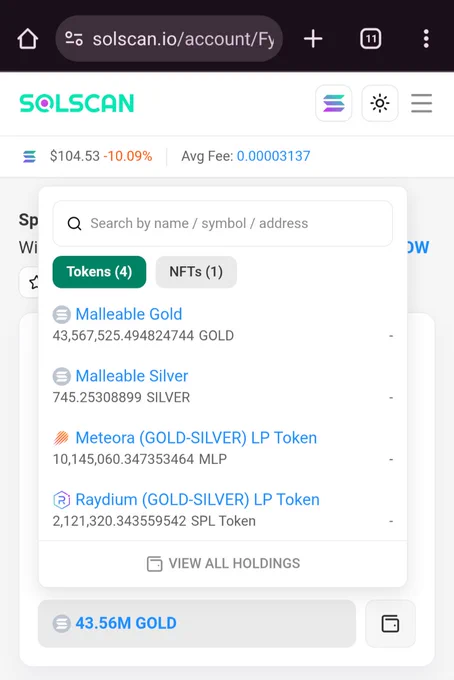Click VIEW ALL HOLDINGS button
The image size is (454, 680).
223,563
